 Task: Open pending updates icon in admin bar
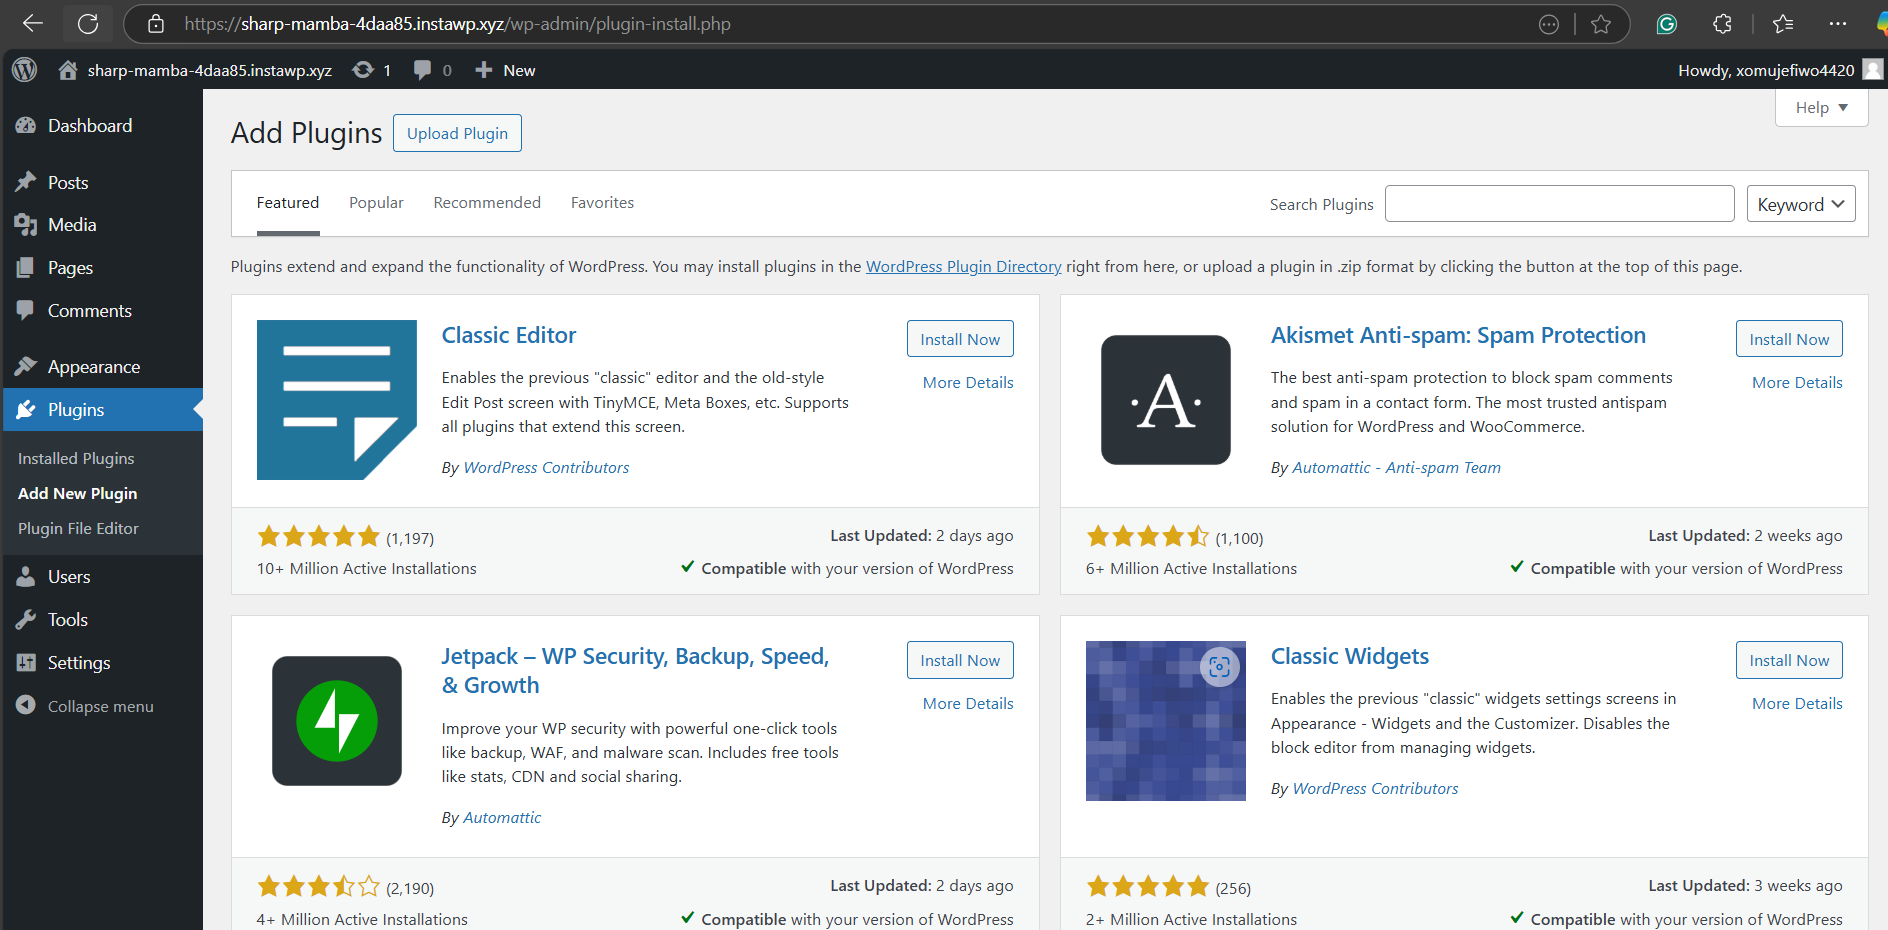tap(363, 70)
